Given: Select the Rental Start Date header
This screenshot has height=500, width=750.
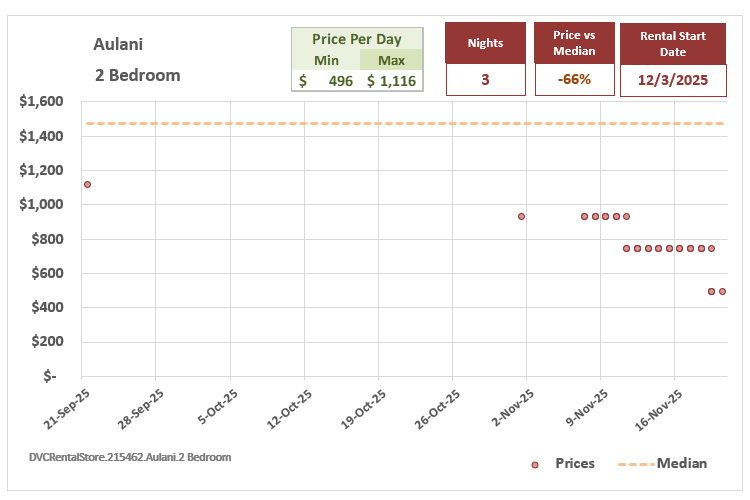Looking at the screenshot, I should (670, 44).
